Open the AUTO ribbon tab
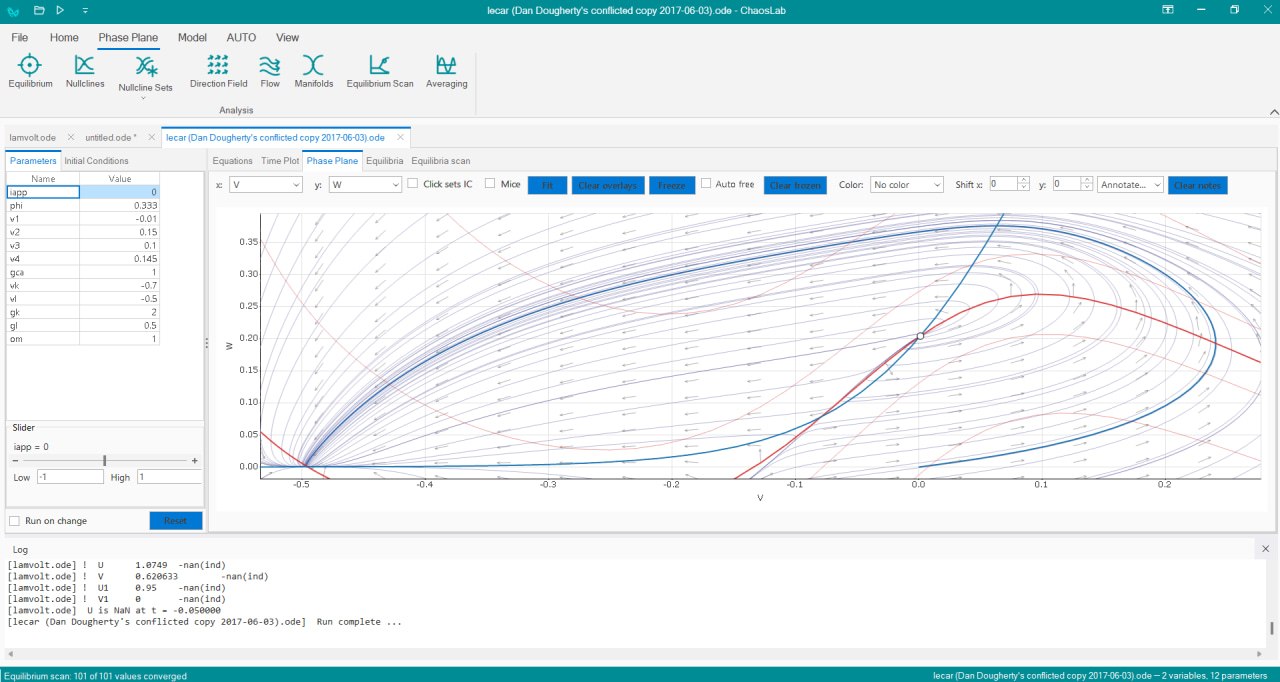This screenshot has width=1280, height=682. [x=241, y=38]
